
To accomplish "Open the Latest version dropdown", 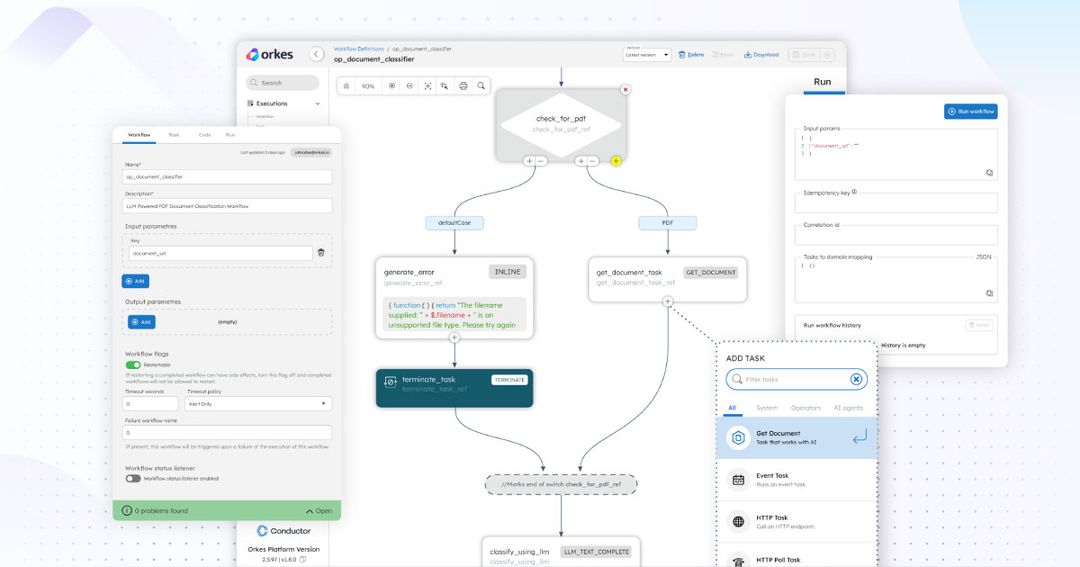I will 647,54.
